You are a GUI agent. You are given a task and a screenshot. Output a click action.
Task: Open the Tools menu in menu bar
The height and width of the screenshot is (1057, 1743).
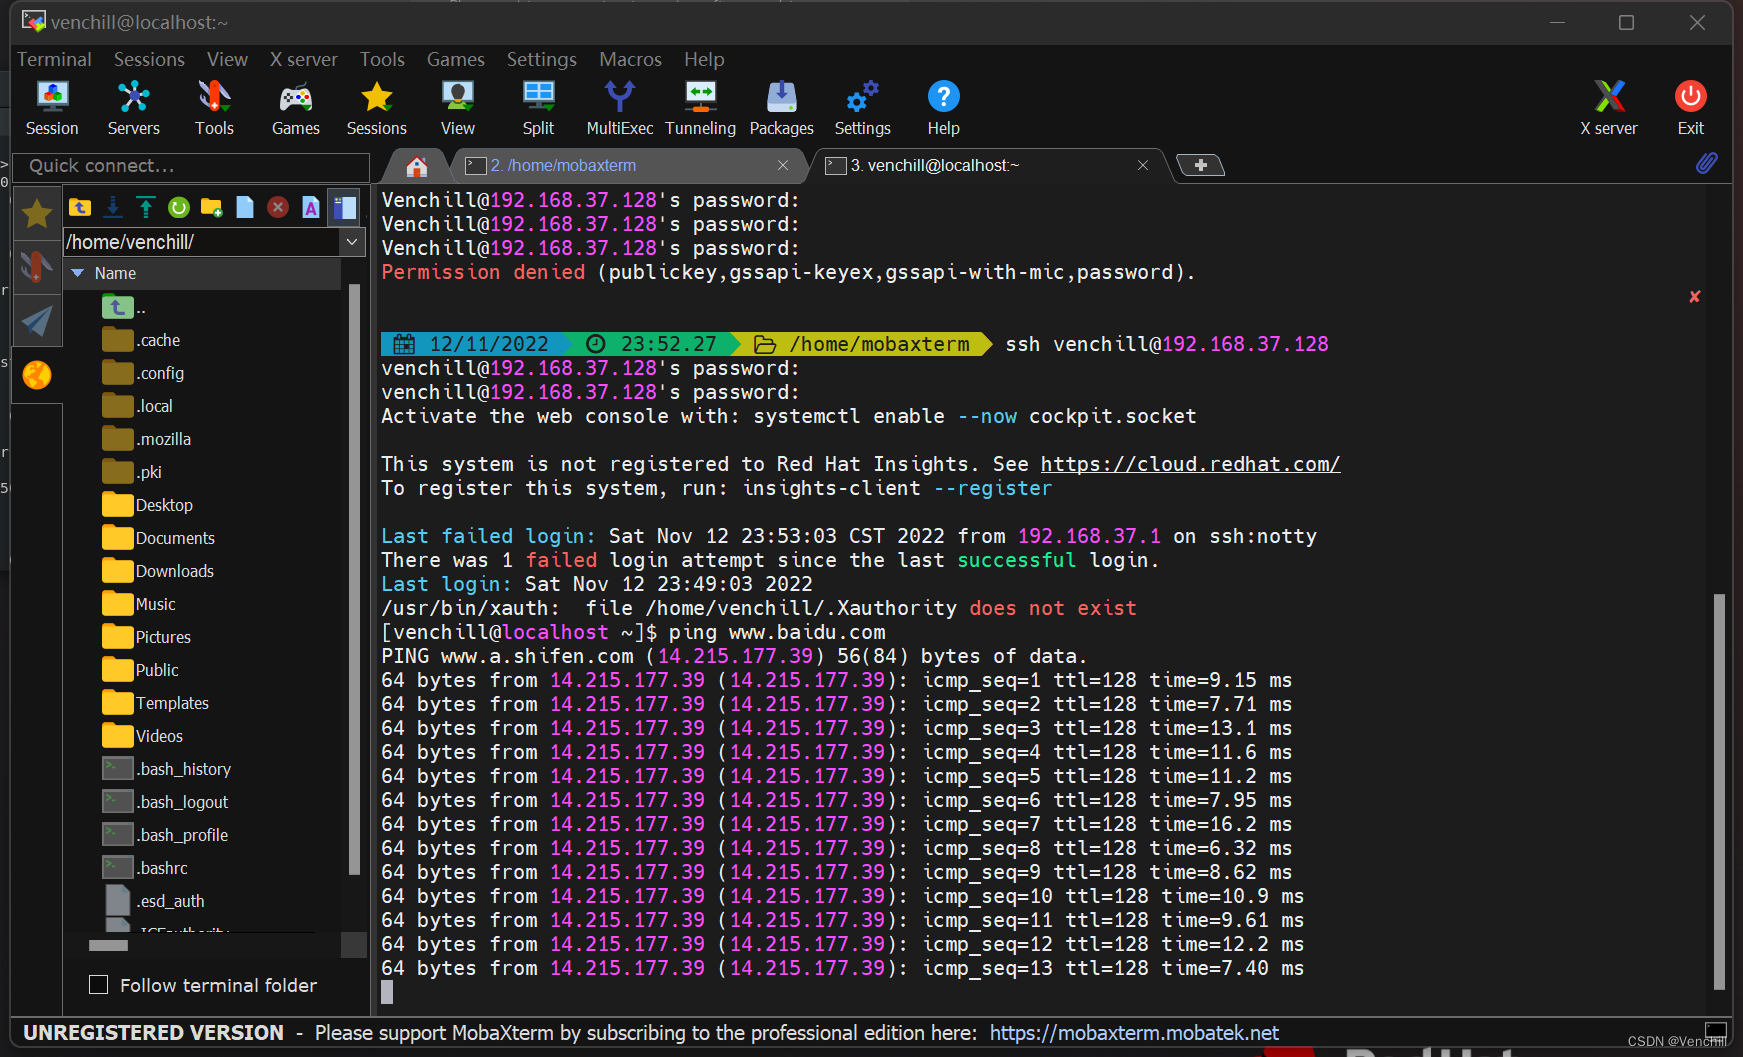click(382, 59)
